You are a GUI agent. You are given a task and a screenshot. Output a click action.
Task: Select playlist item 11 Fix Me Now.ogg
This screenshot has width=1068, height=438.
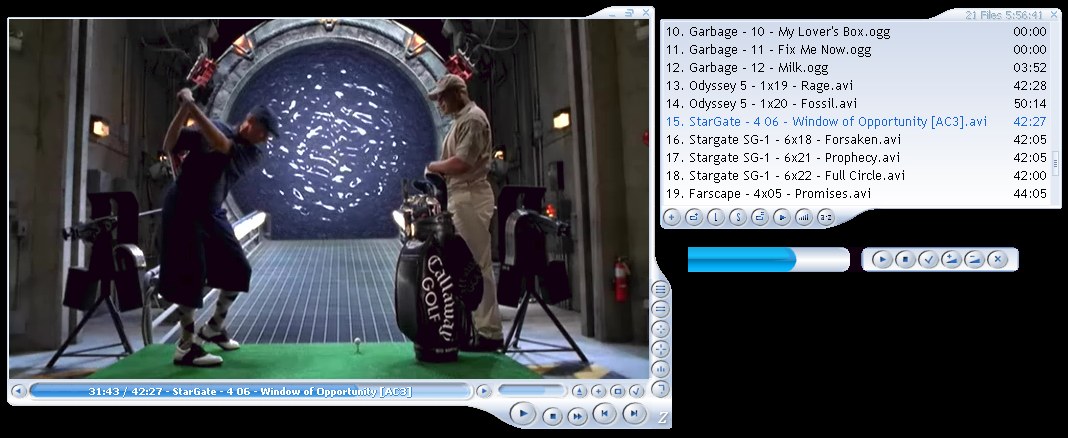pyautogui.click(x=856, y=50)
